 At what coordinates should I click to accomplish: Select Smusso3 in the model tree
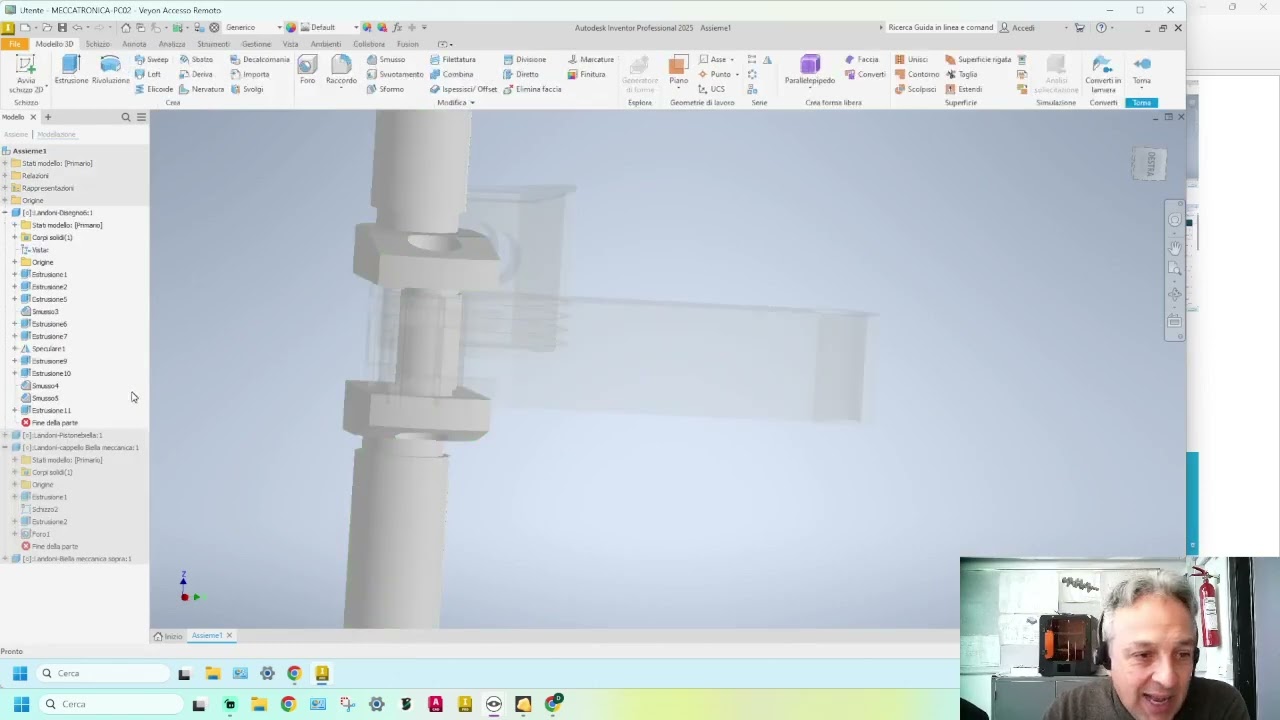(45, 311)
